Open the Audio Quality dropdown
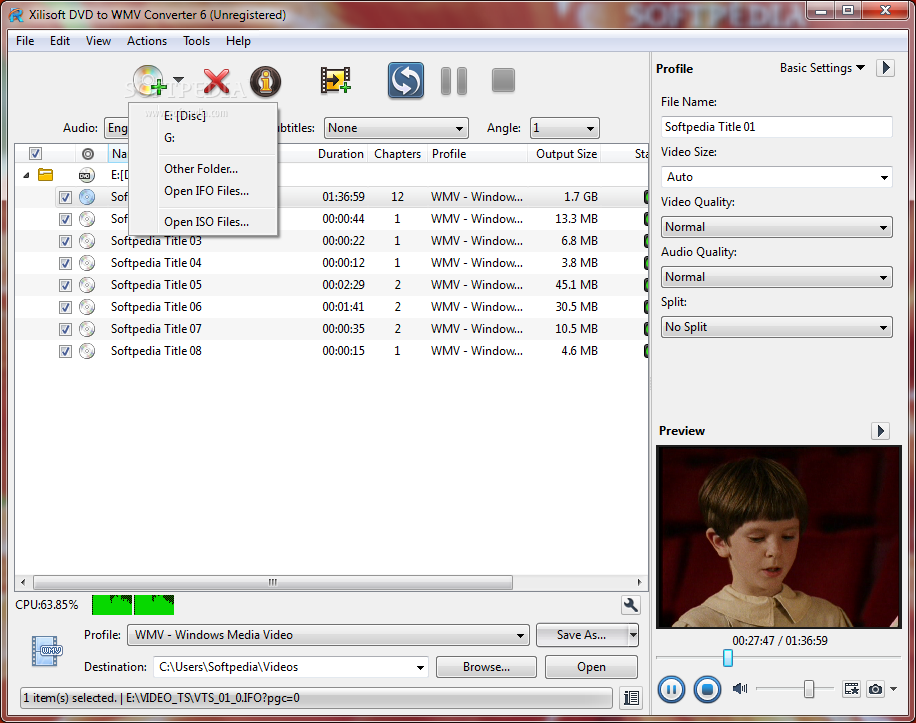 coord(776,277)
